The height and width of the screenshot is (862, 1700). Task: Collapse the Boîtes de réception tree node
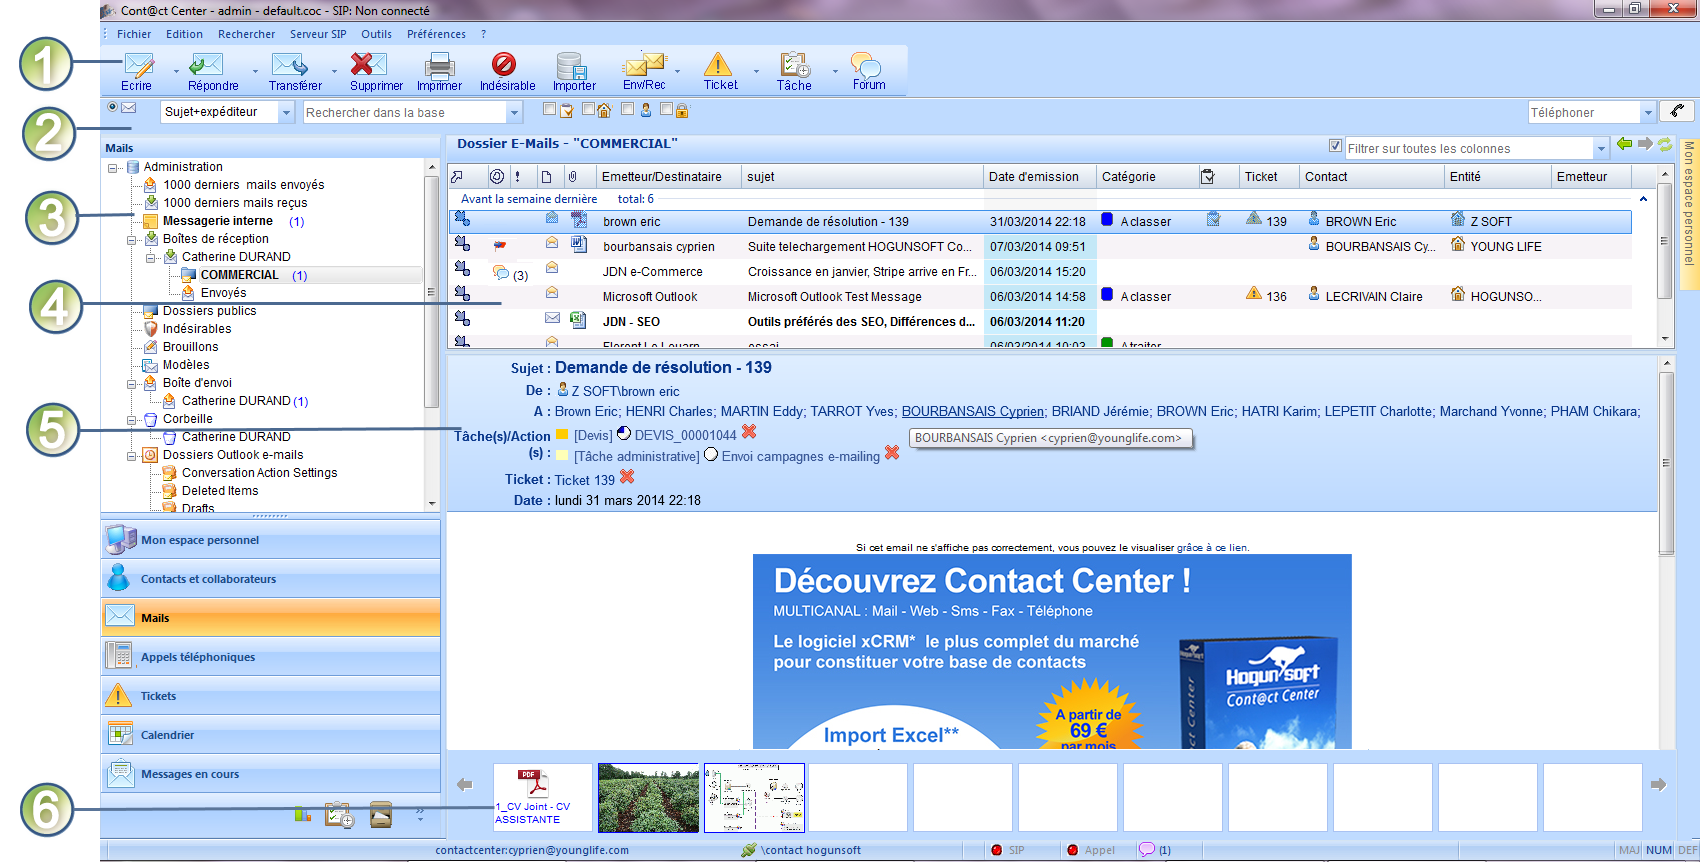(132, 240)
